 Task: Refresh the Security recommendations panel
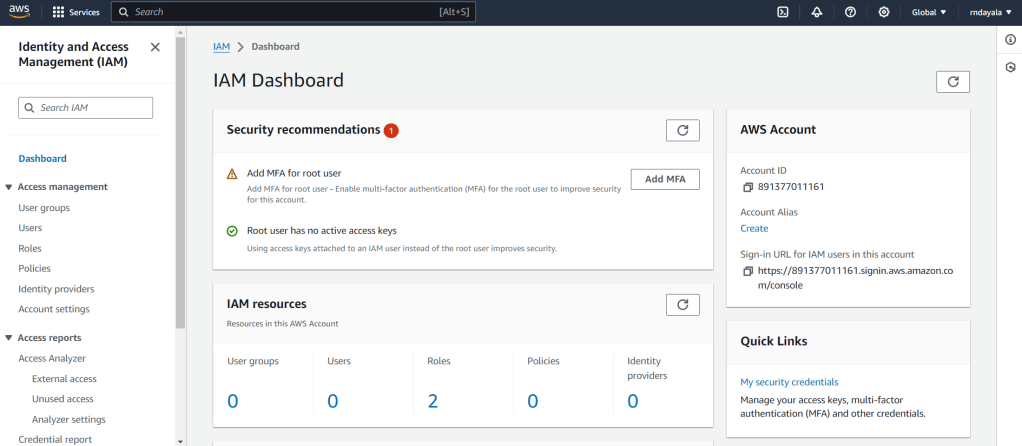(x=682, y=130)
